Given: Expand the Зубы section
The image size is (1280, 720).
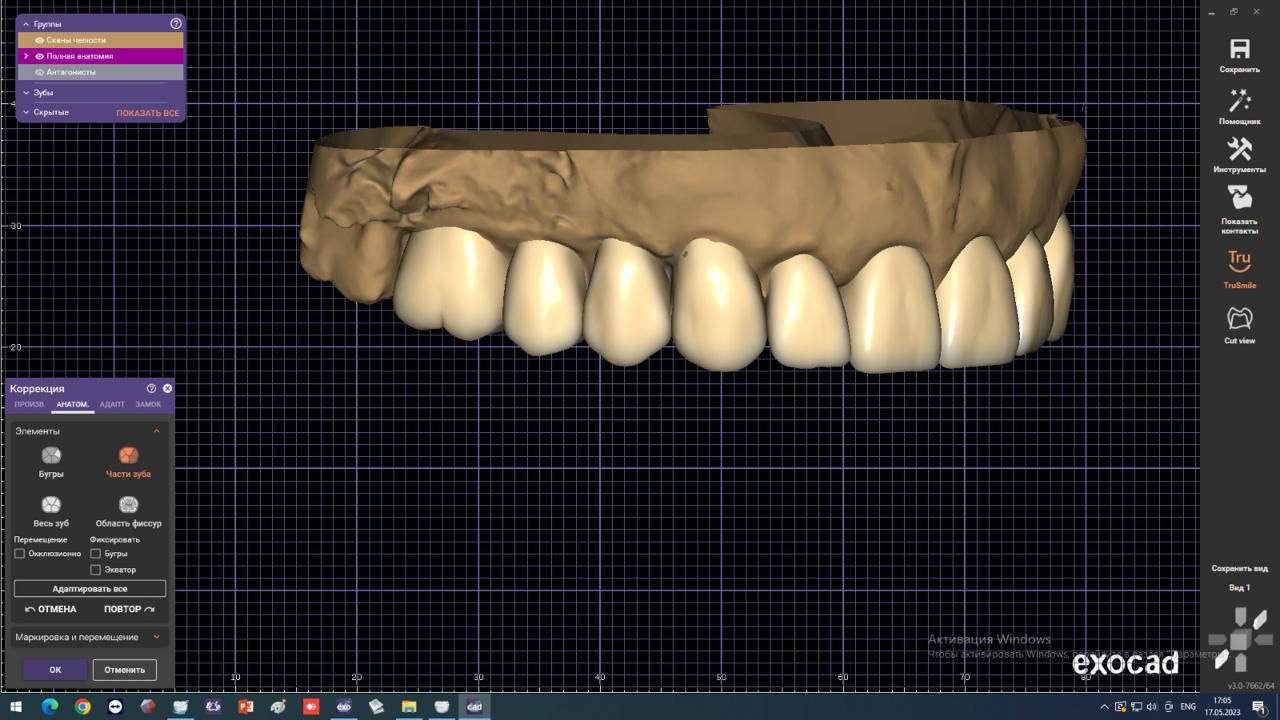Looking at the screenshot, I should point(27,93).
